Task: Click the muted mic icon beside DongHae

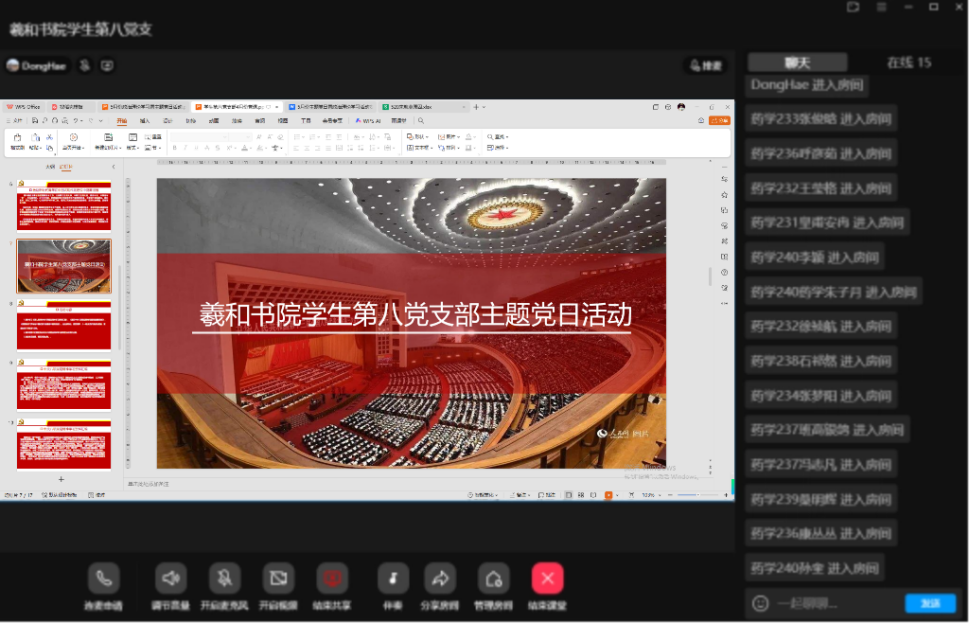Action: click(85, 65)
